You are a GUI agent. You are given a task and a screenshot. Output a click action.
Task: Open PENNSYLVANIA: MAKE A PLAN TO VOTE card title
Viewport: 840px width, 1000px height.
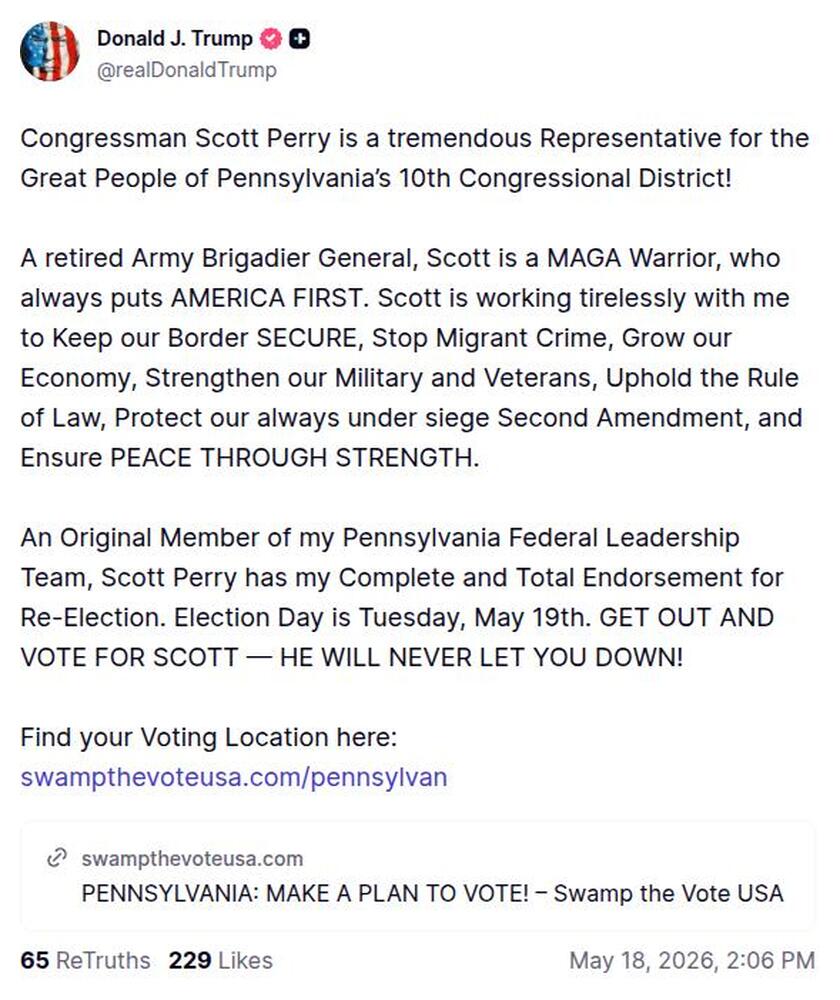tap(432, 893)
